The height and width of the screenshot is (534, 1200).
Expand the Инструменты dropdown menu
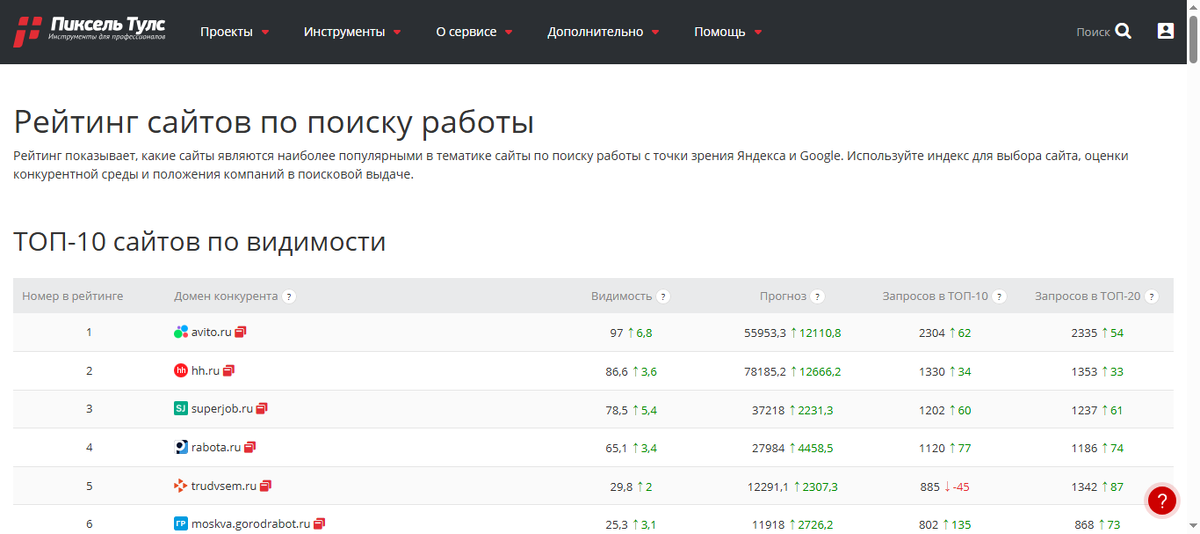[x=353, y=32]
